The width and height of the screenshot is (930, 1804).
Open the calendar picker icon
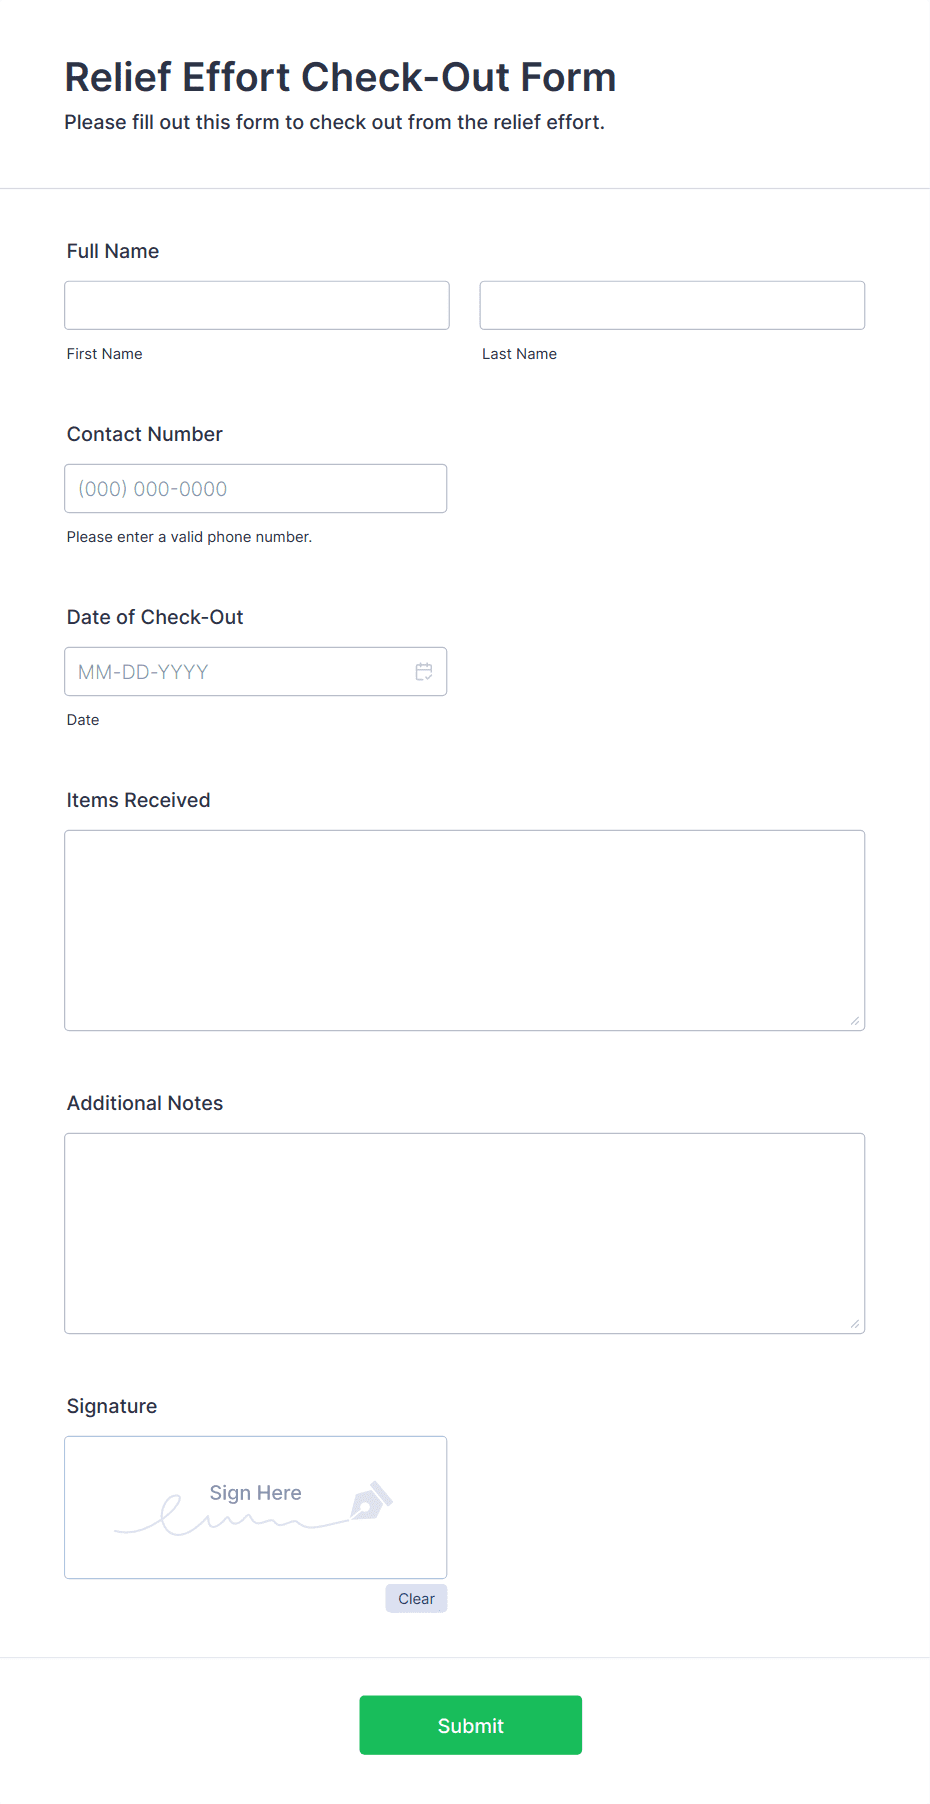tap(424, 672)
